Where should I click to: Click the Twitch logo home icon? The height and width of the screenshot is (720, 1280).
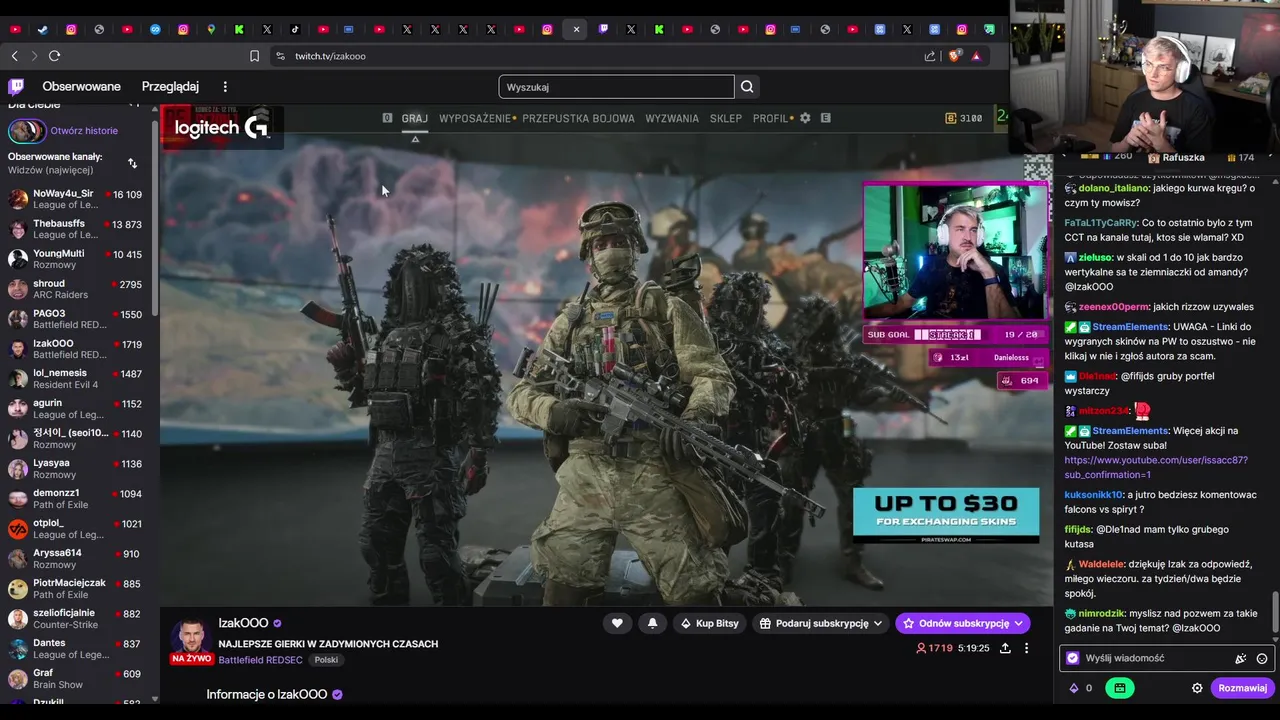click(x=16, y=87)
